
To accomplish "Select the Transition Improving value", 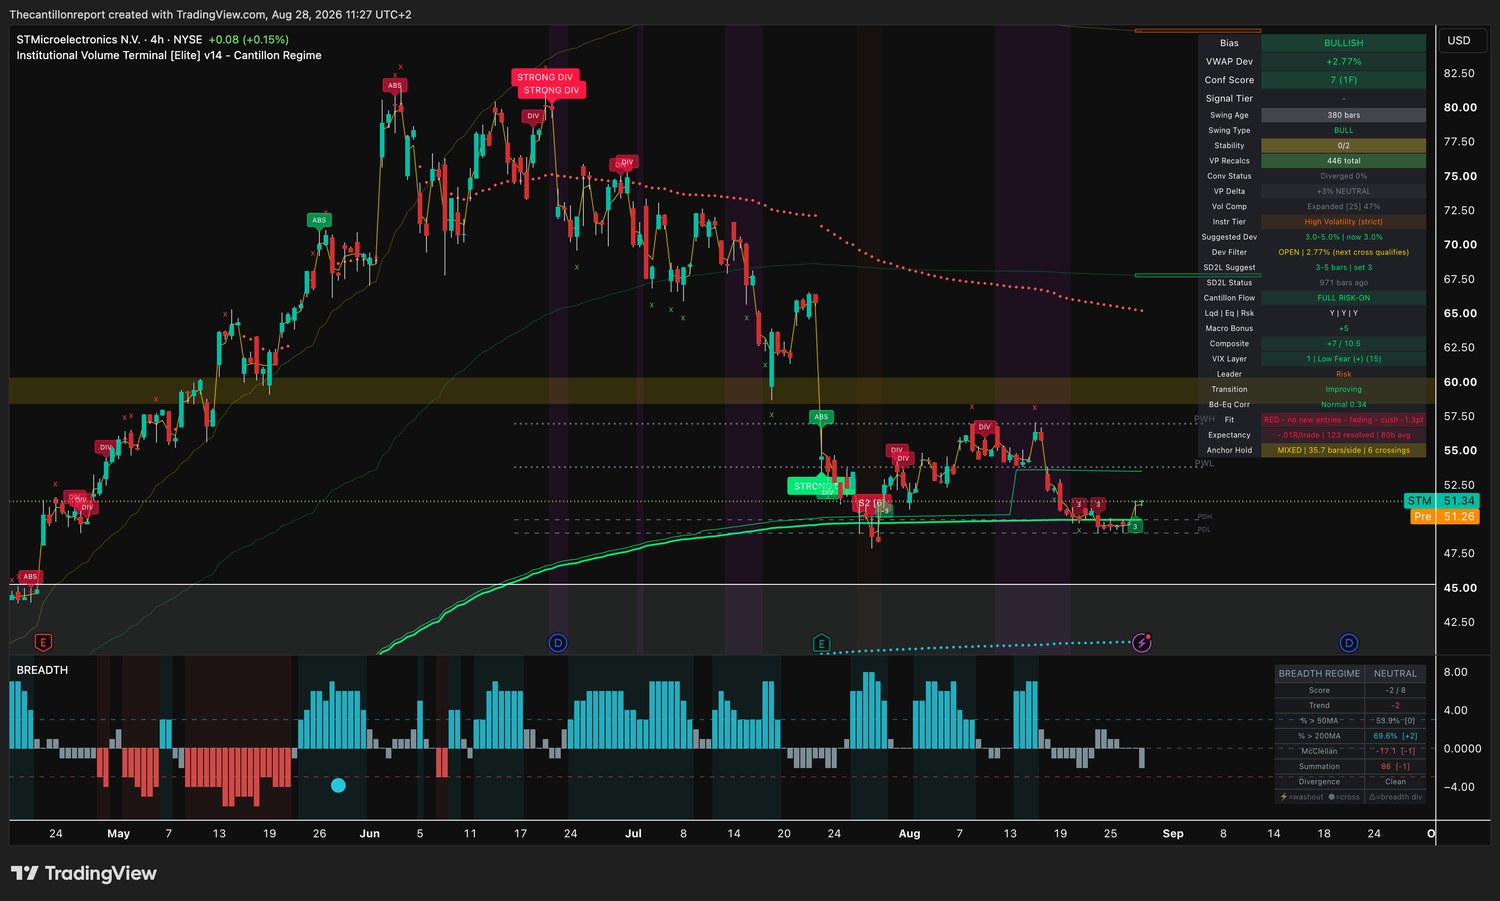I will 1343,389.
